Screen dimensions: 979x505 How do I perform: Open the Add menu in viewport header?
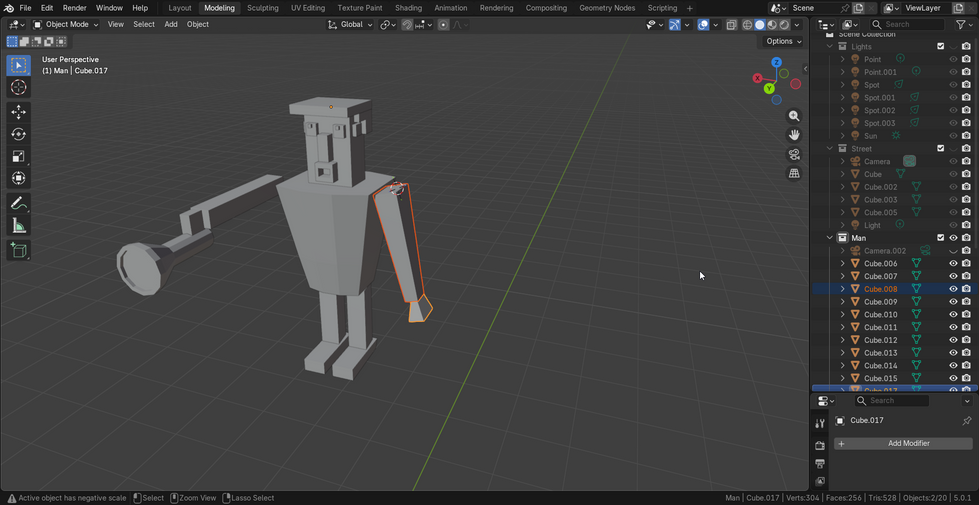pos(170,24)
